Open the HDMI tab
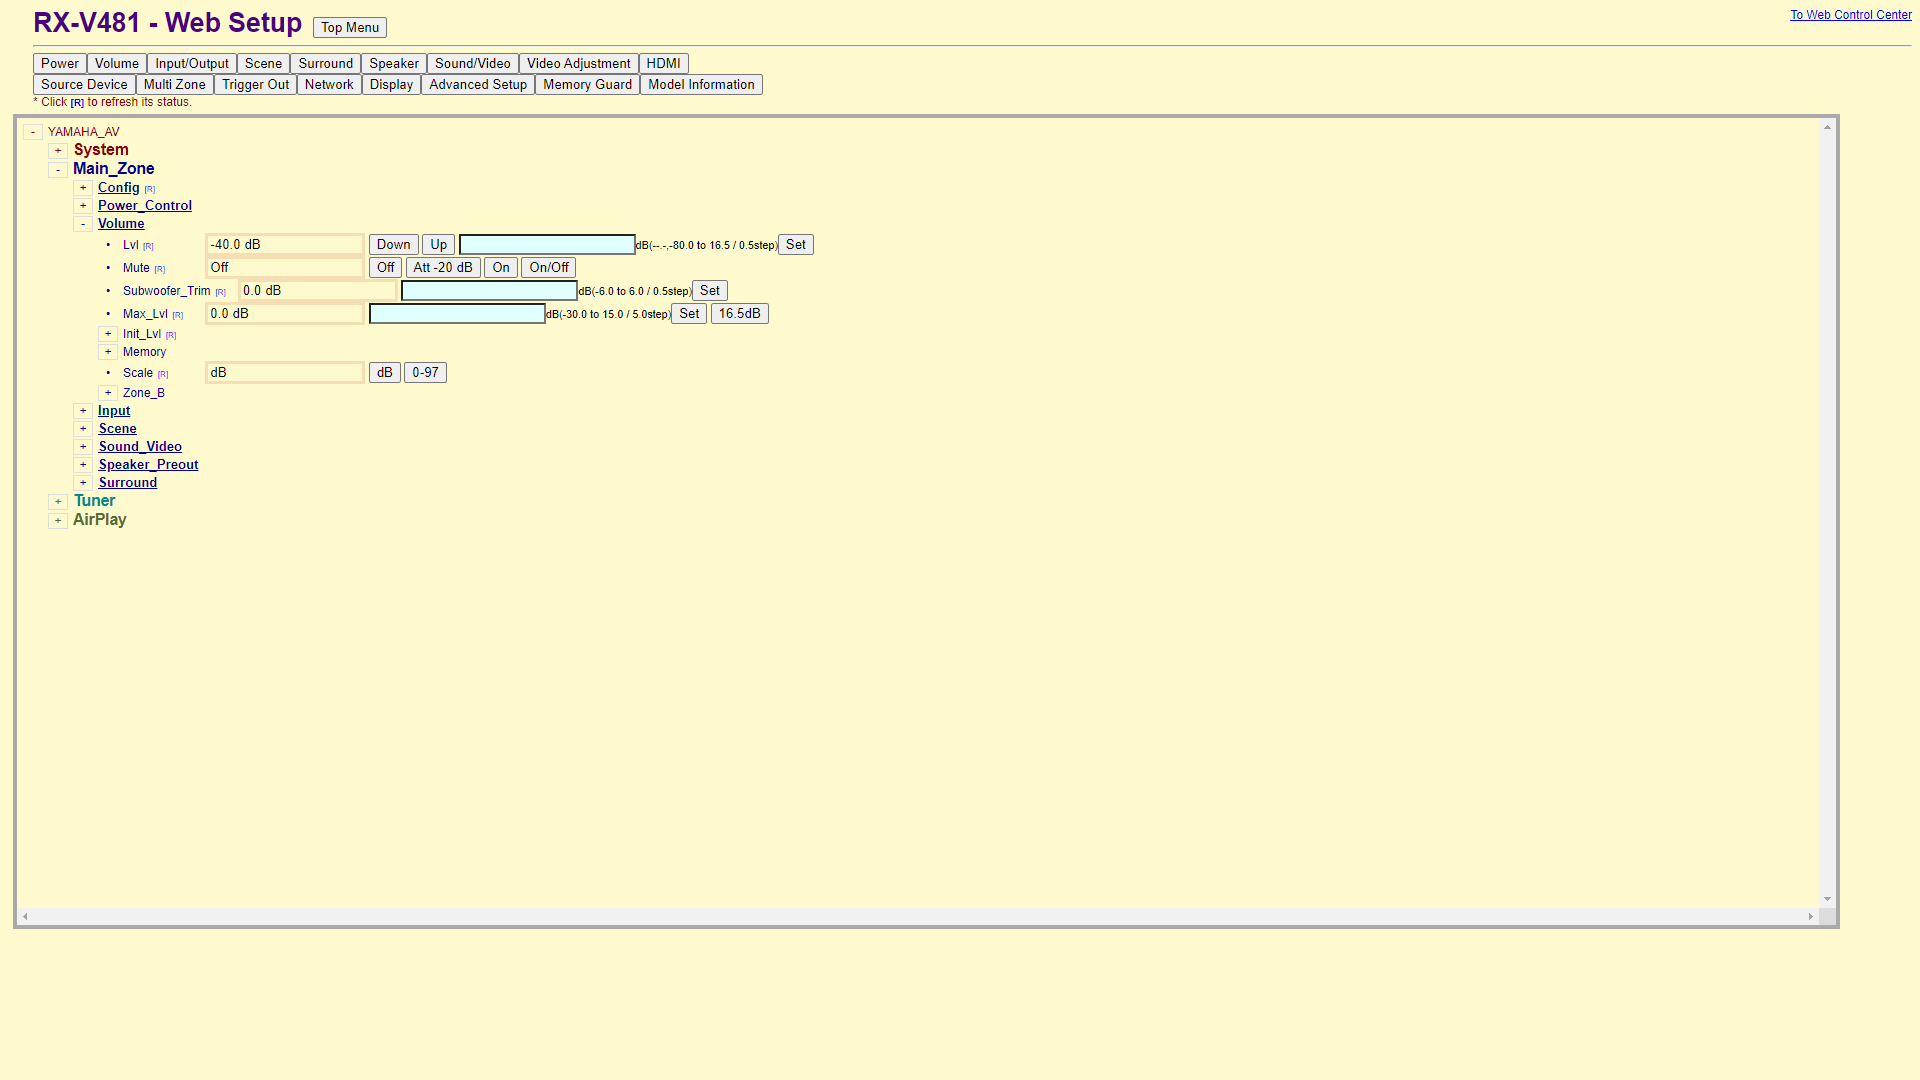Image resolution: width=1920 pixels, height=1080 pixels. [664, 64]
